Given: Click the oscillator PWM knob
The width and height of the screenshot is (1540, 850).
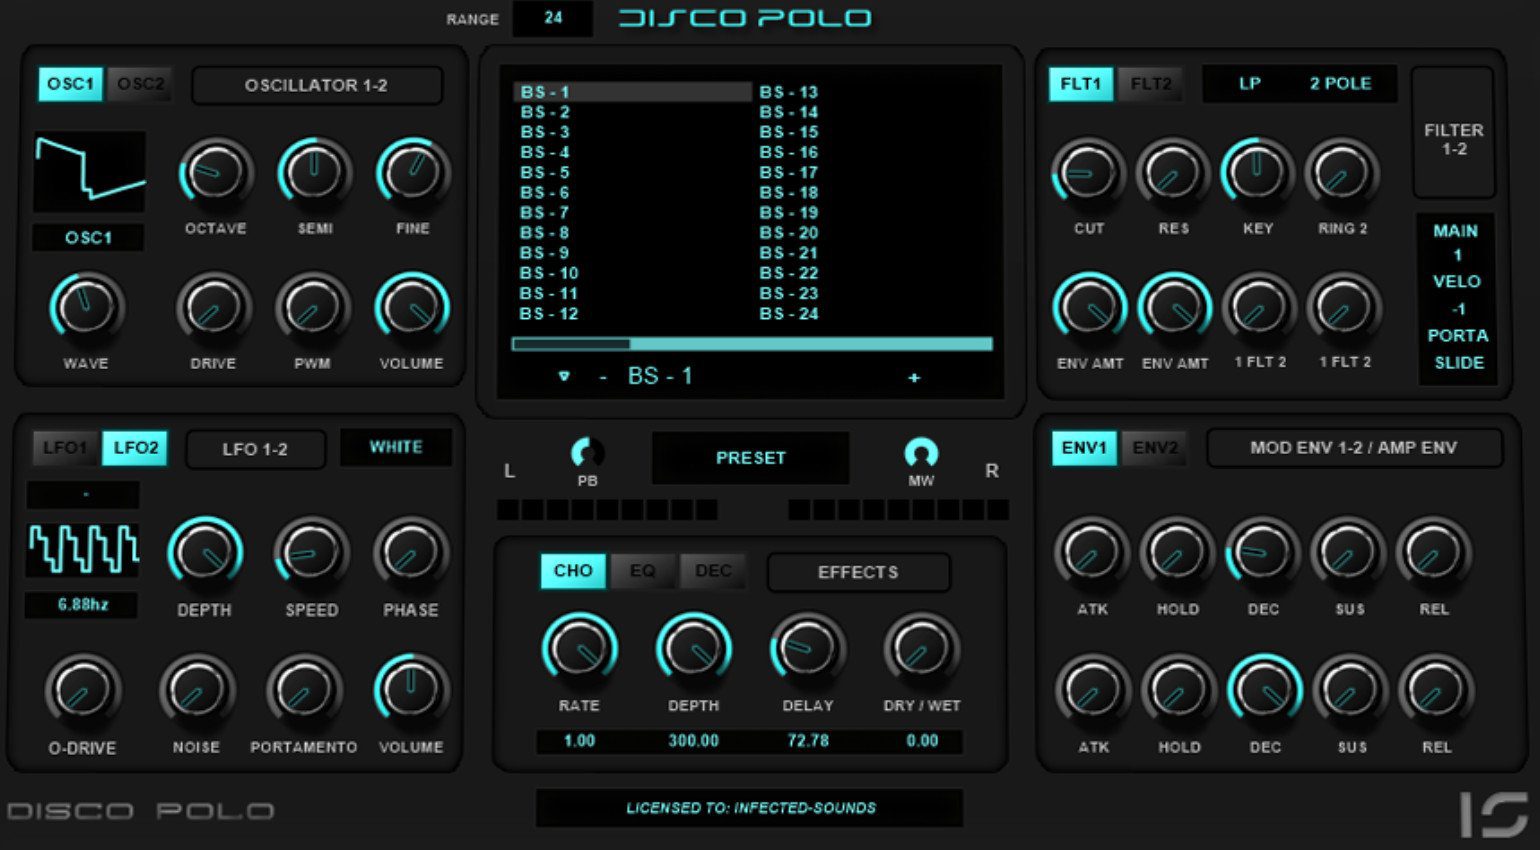Looking at the screenshot, I should [312, 308].
